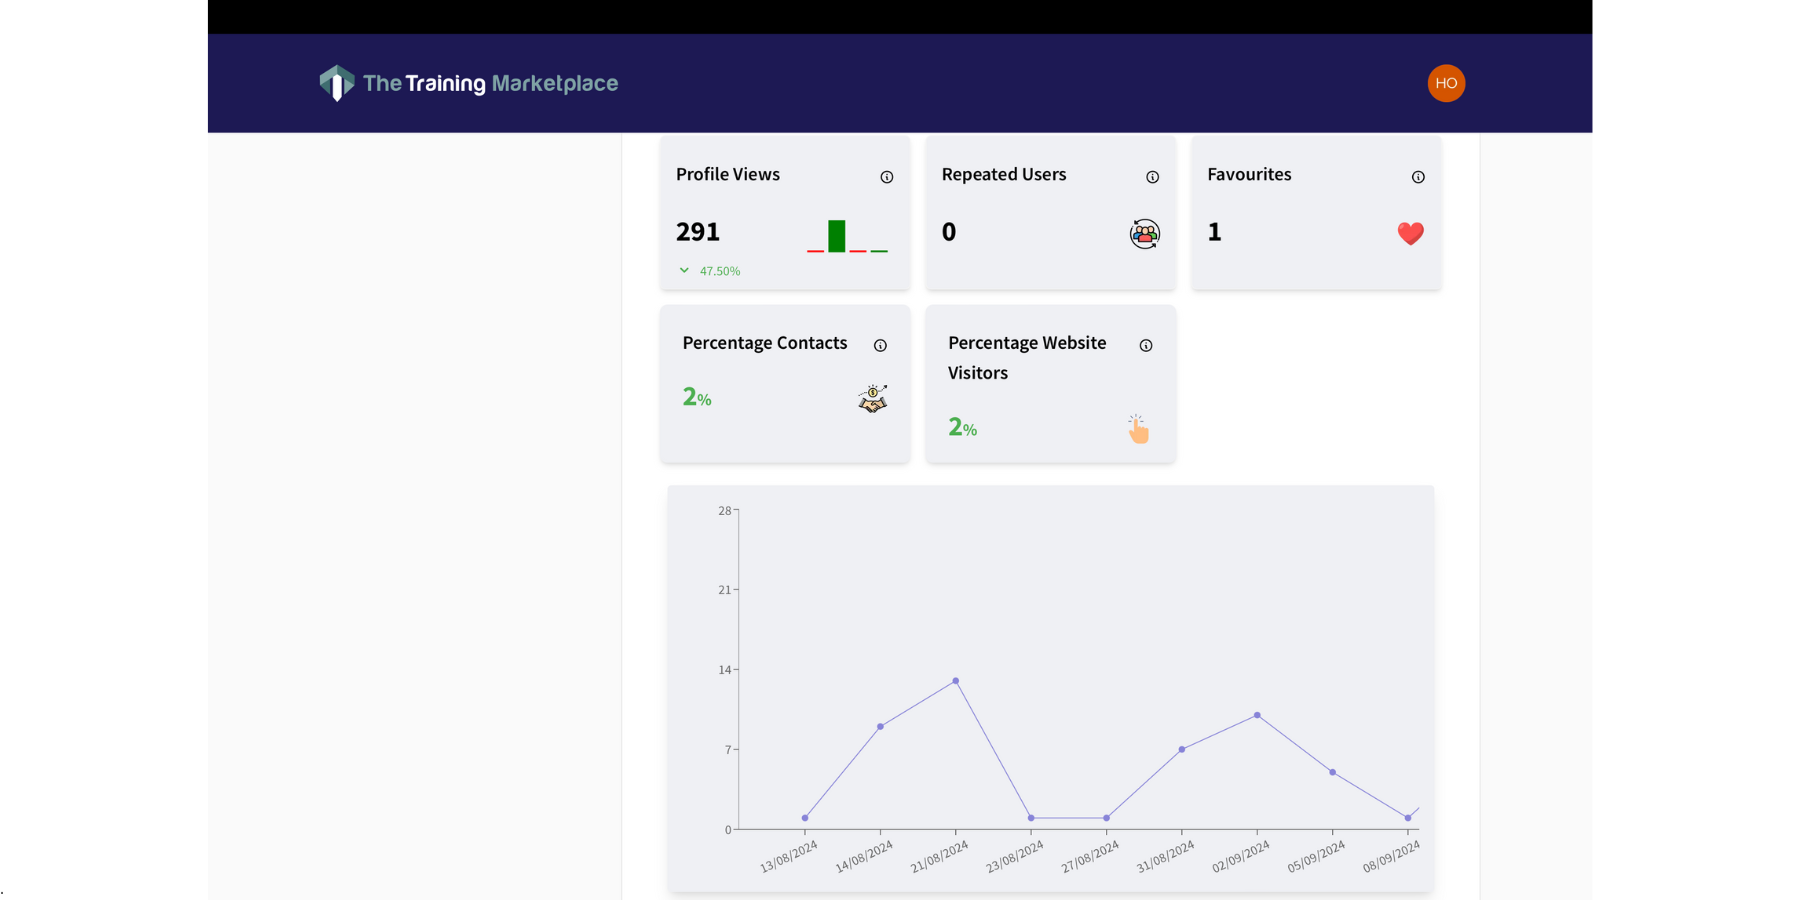Select the 14/08/2024 chart data point
The height and width of the screenshot is (900, 1800).
point(880,727)
